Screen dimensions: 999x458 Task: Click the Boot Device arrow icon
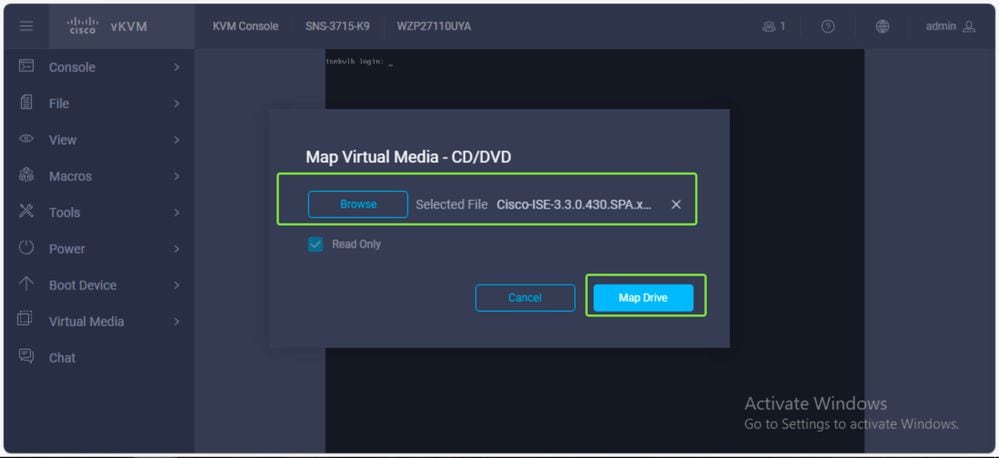coord(26,283)
